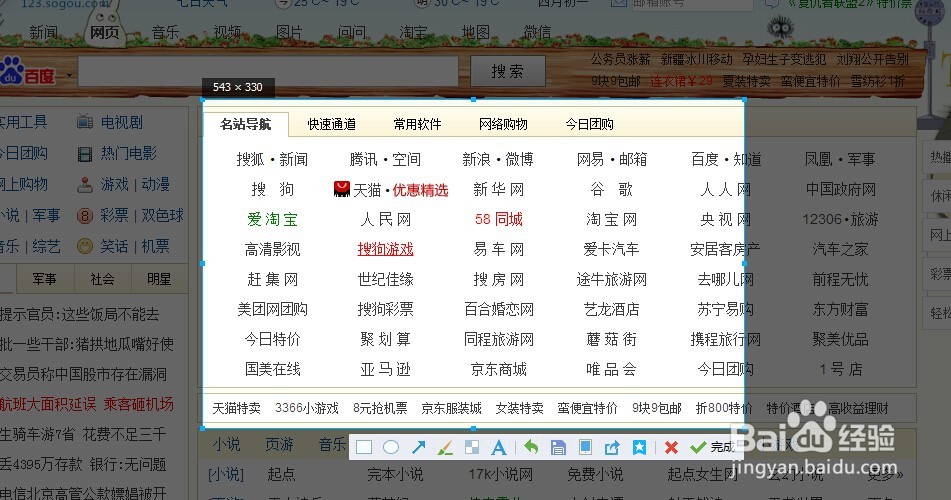This screenshot has width=951, height=500.
Task: Cancel the screenshot with red X
Action: pos(671,447)
